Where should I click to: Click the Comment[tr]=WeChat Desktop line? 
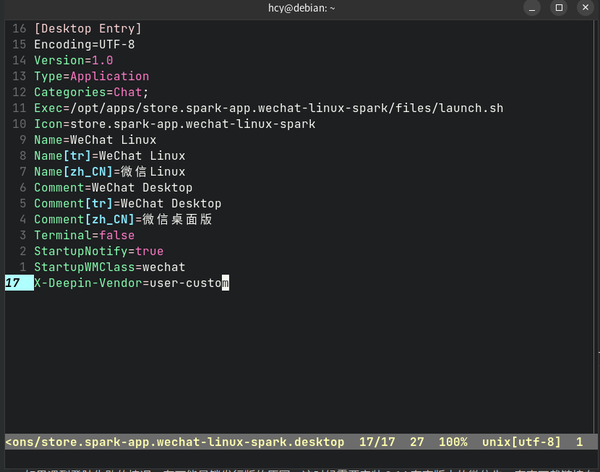tap(127, 204)
